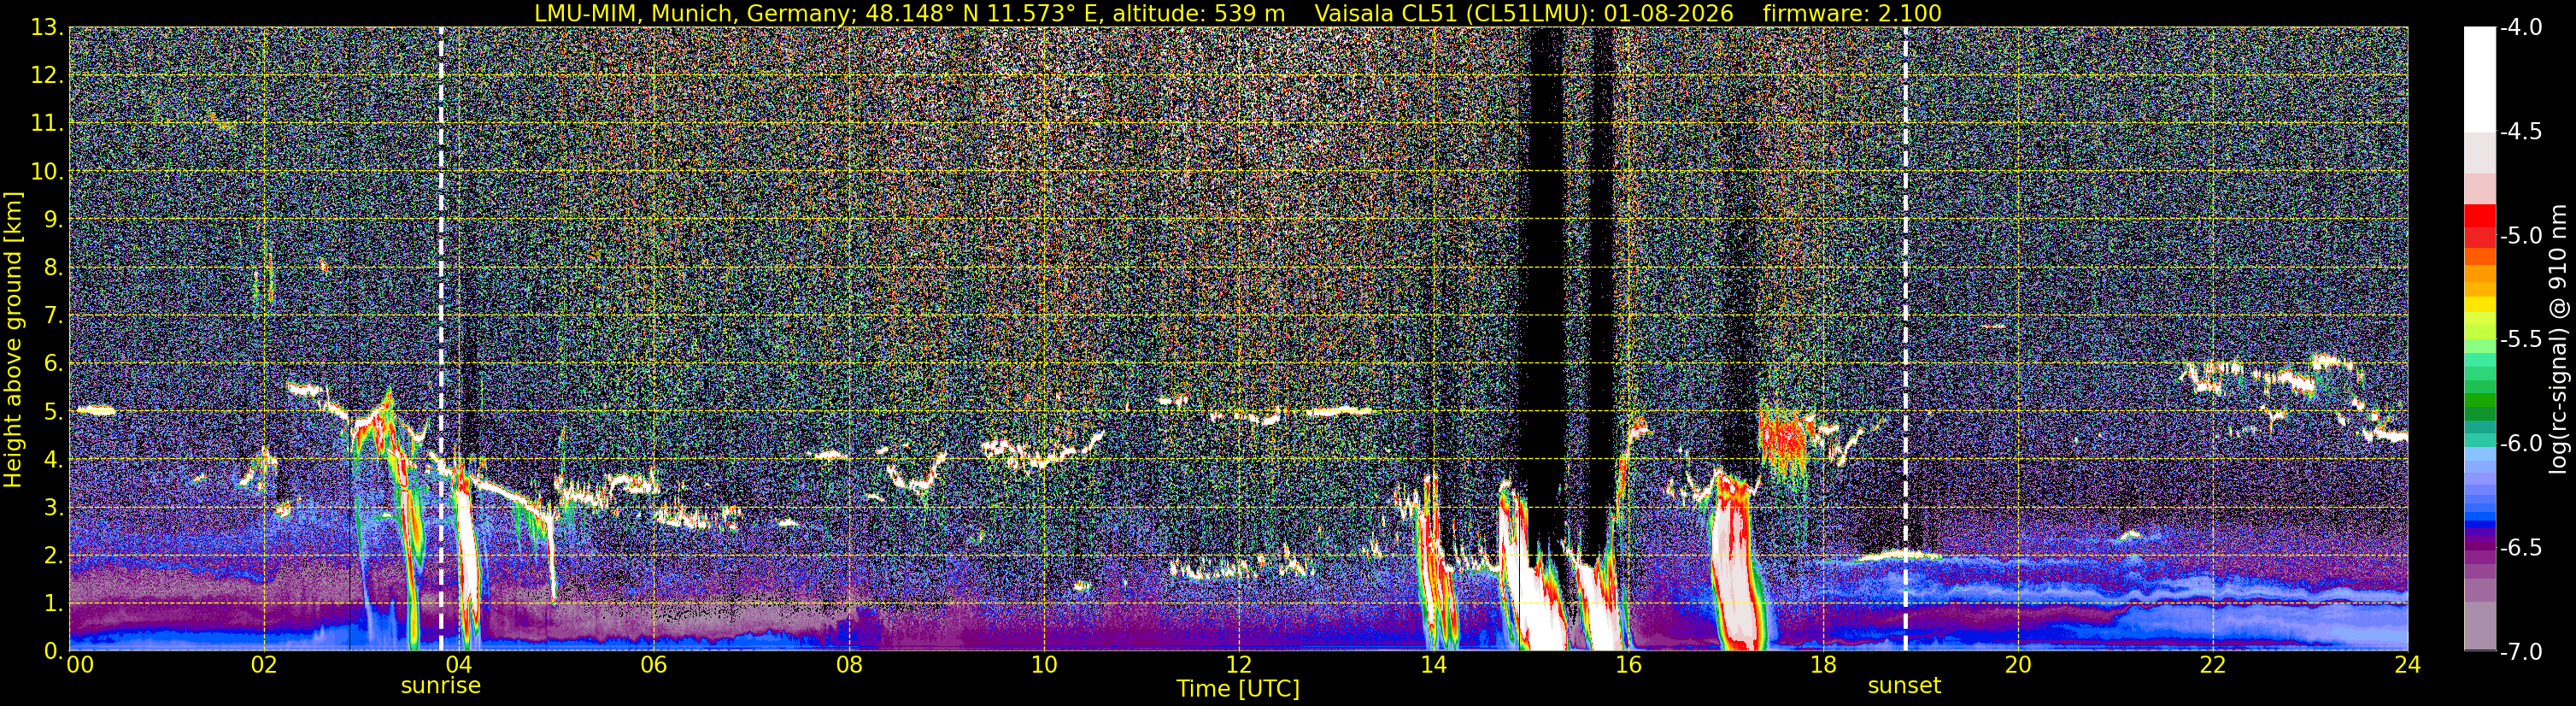Click the white dashed sunset marker line
The image size is (2576, 706).
pyautogui.click(x=1905, y=339)
